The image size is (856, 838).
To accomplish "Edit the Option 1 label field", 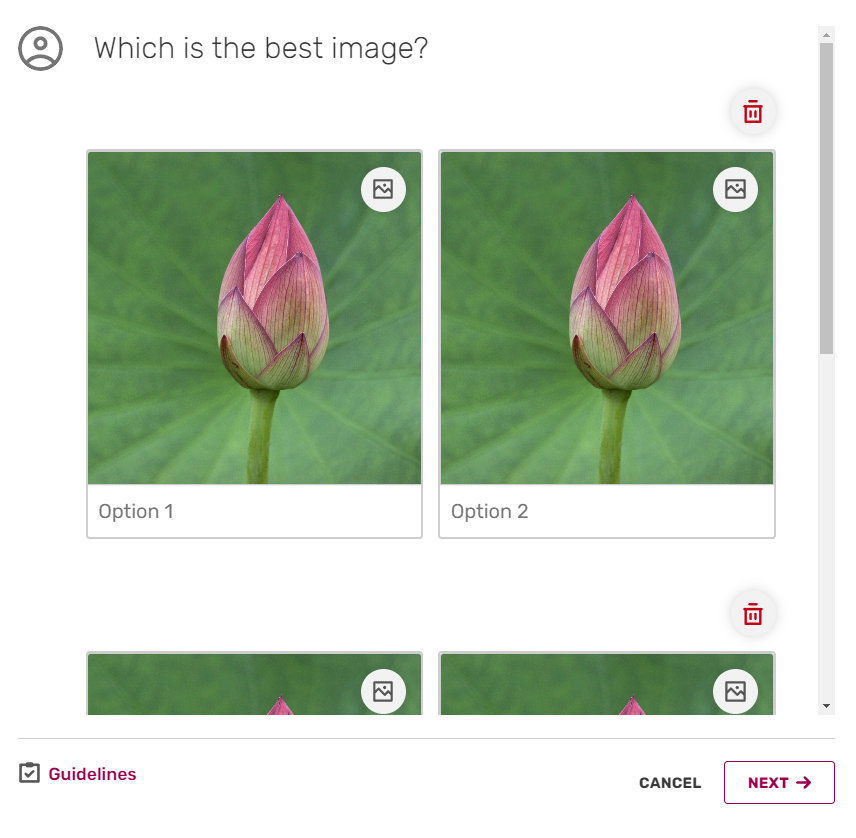I will click(x=254, y=511).
